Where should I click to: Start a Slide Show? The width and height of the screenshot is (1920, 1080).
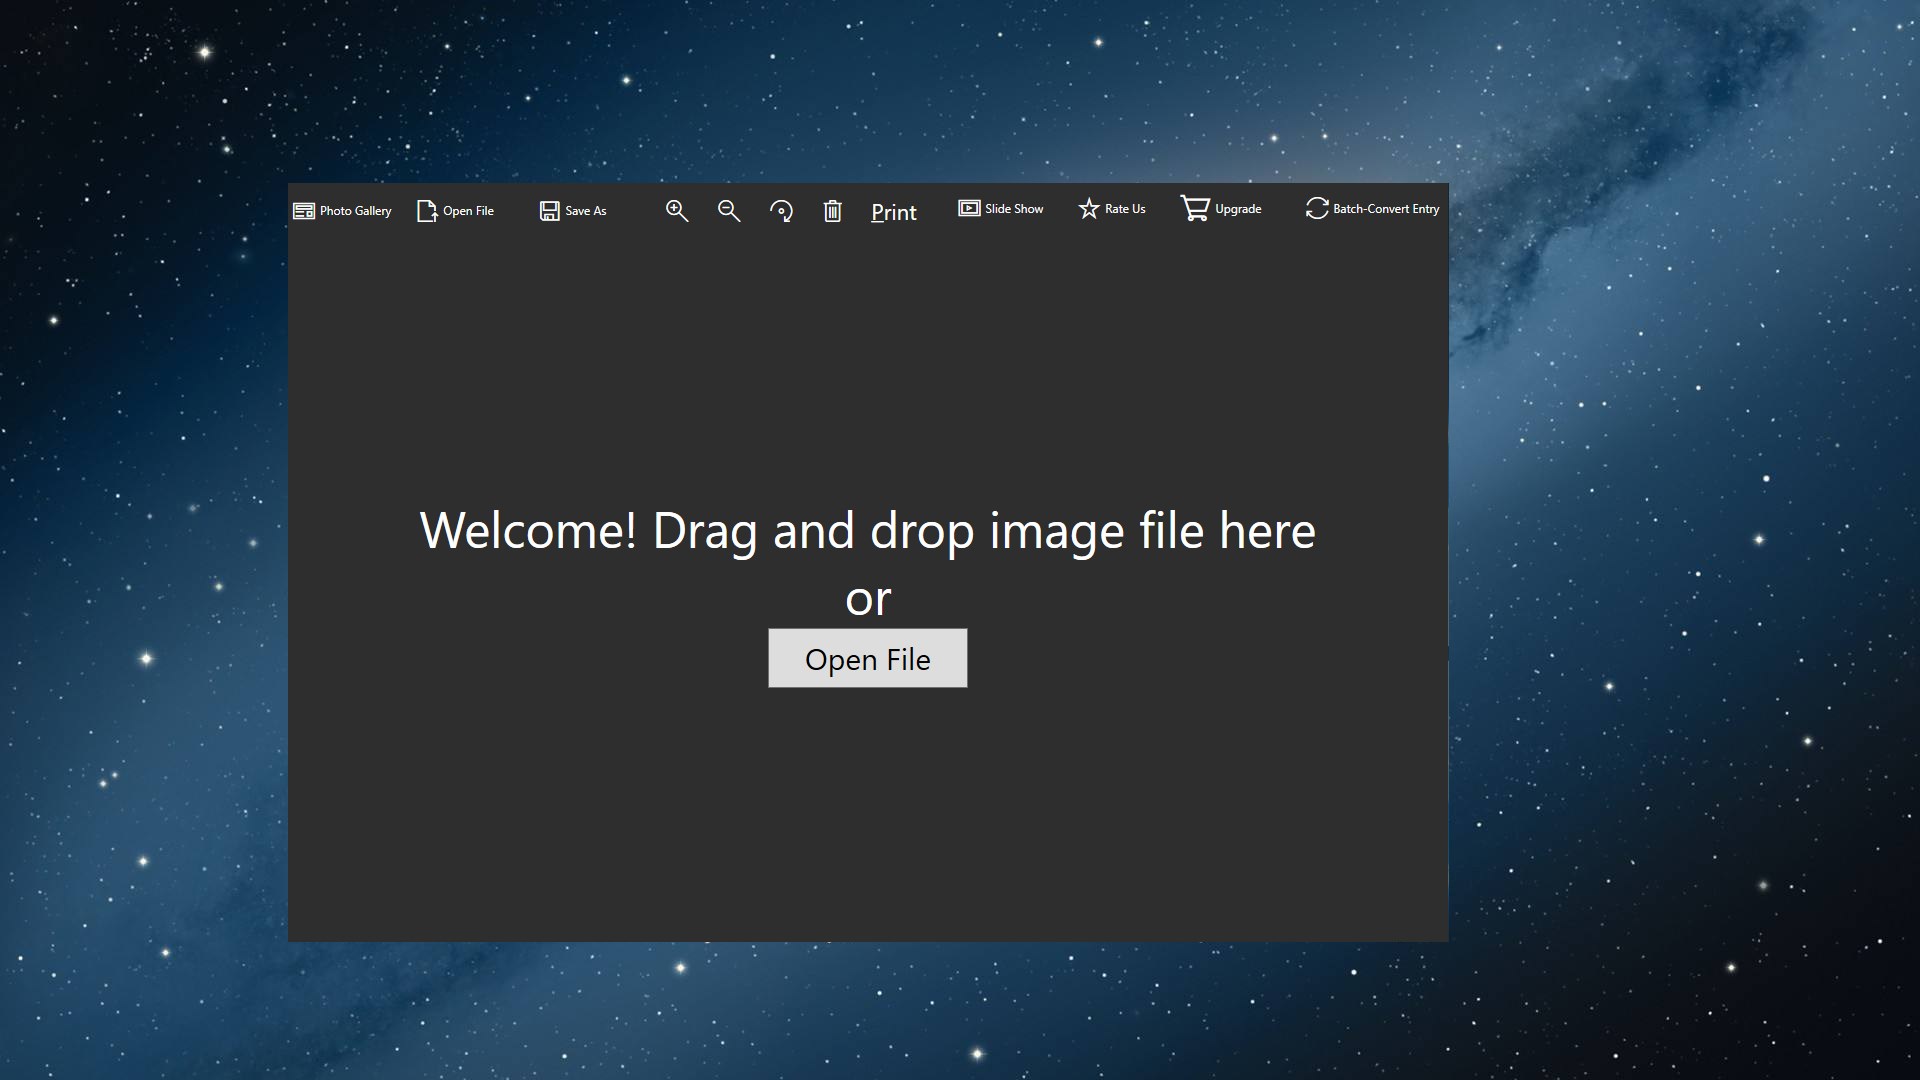(x=969, y=208)
